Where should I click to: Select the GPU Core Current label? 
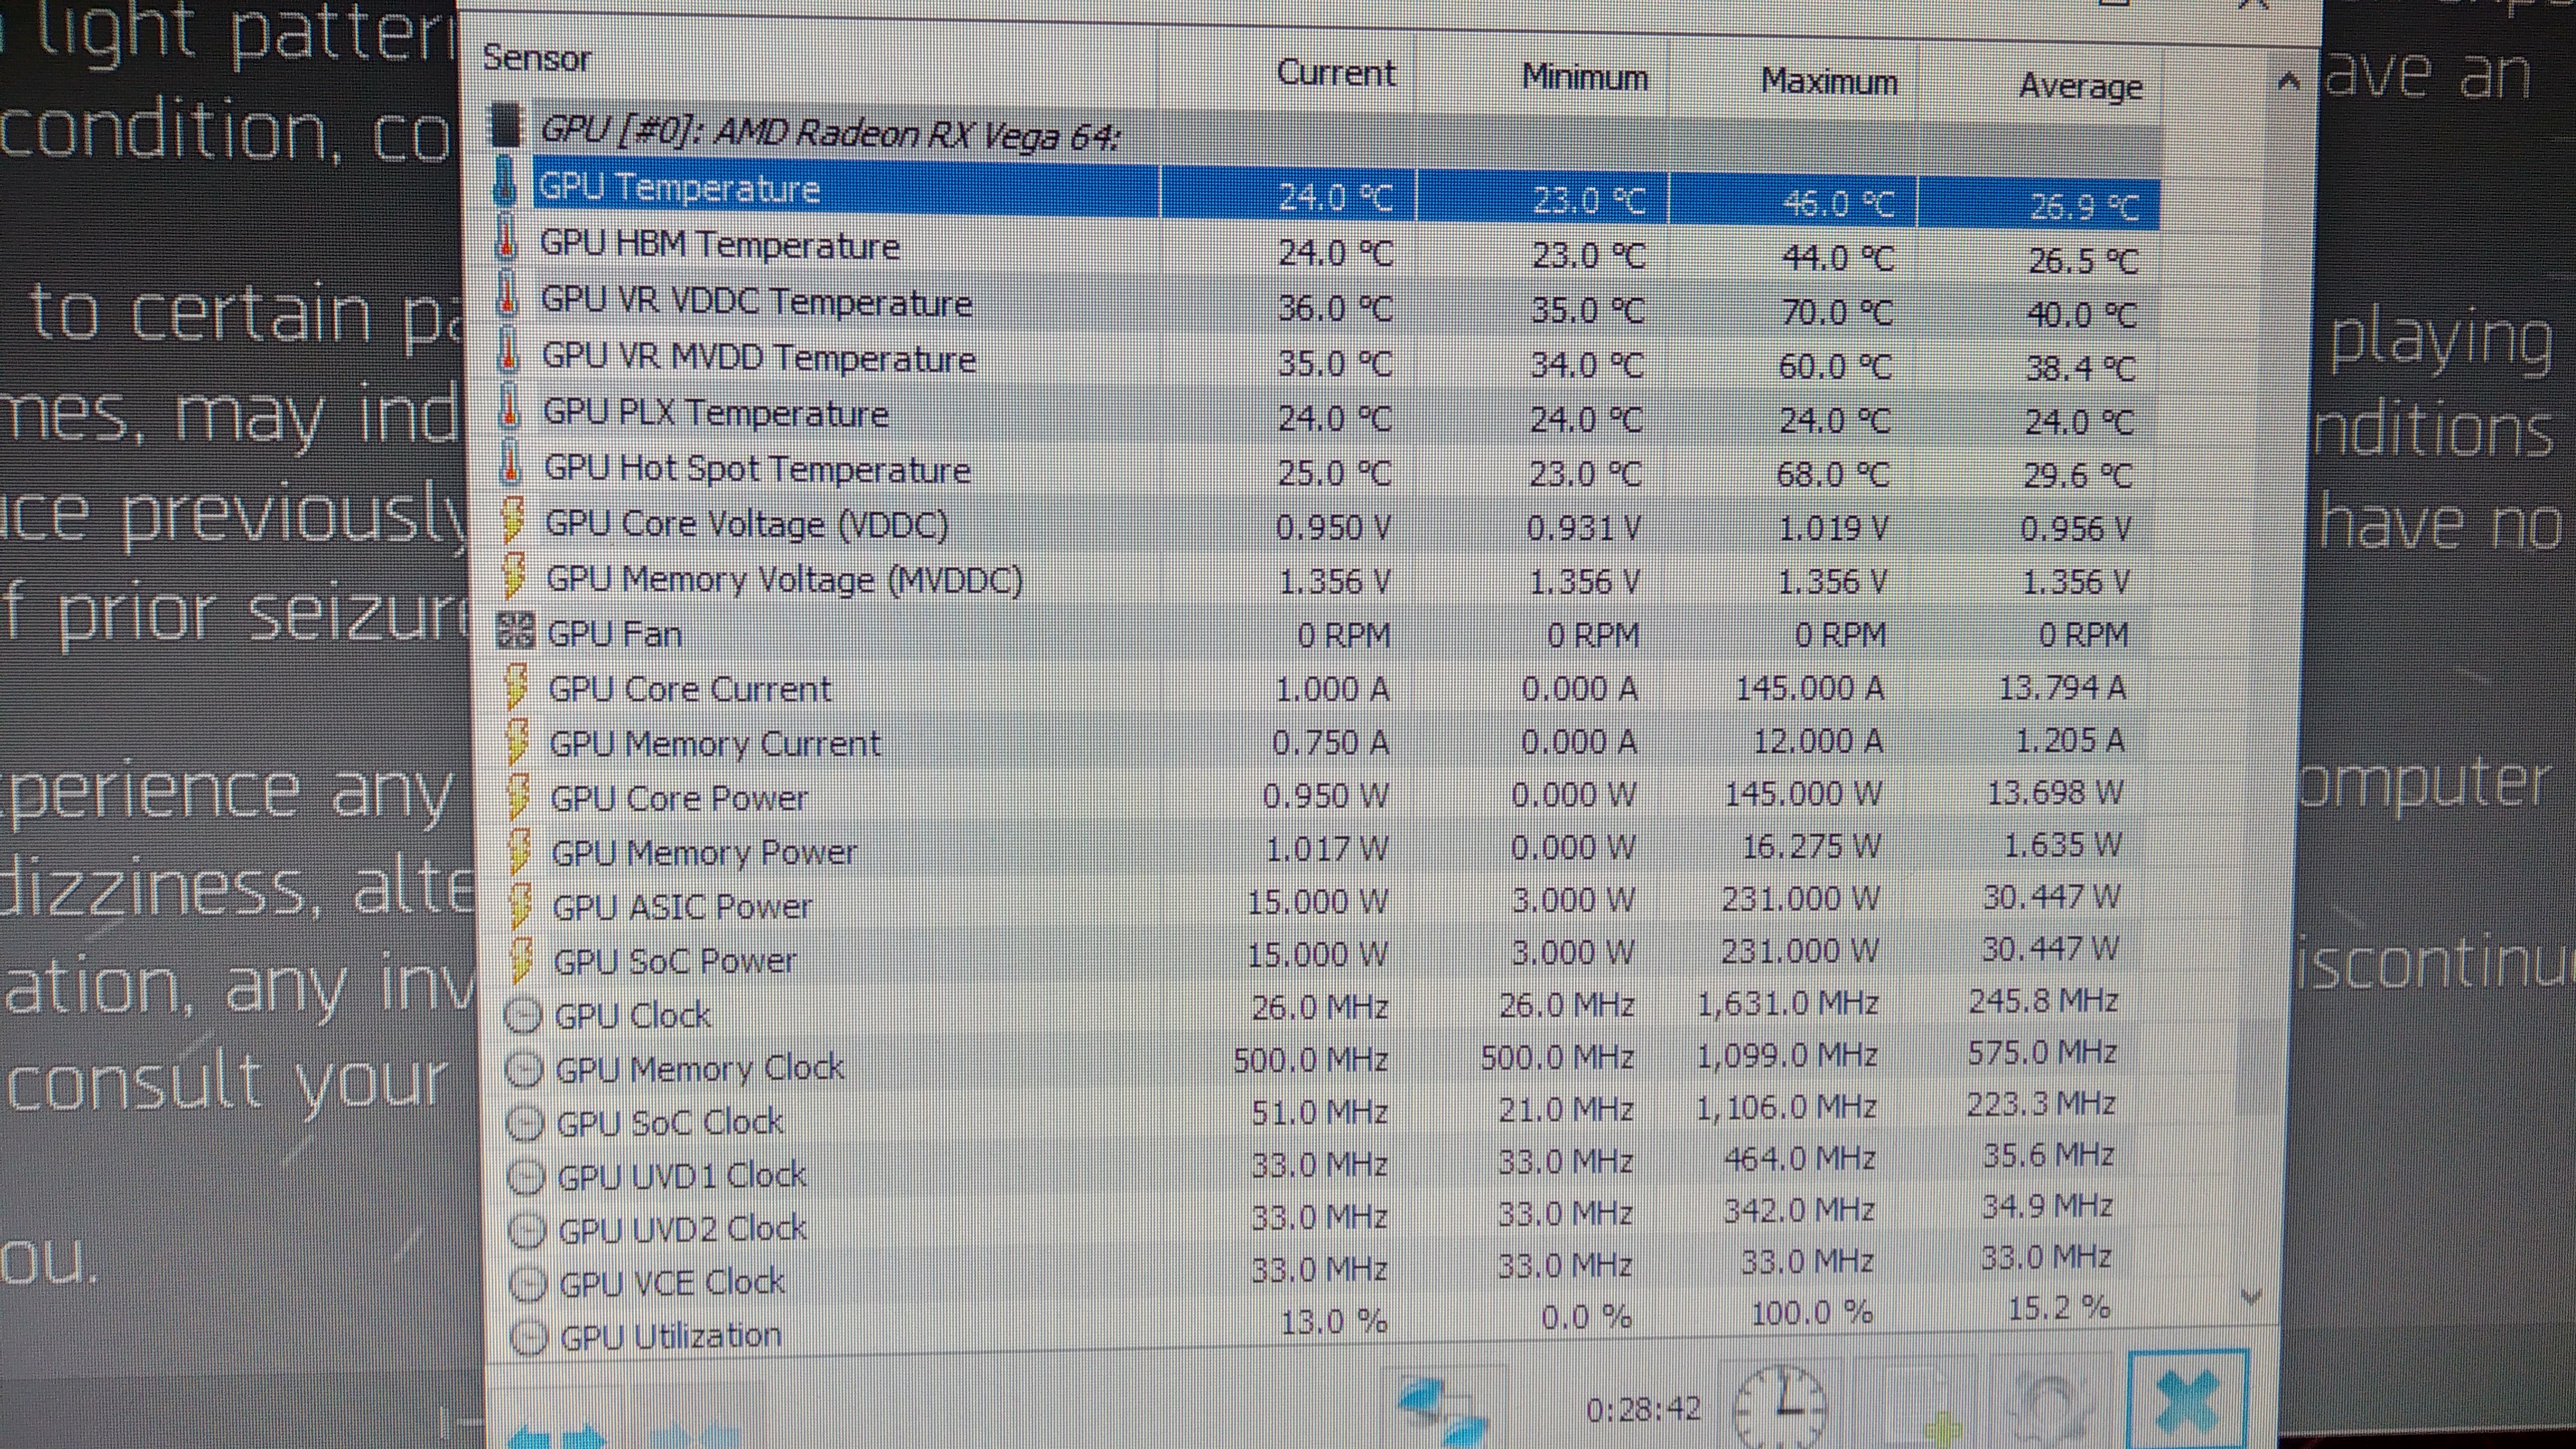(690, 688)
